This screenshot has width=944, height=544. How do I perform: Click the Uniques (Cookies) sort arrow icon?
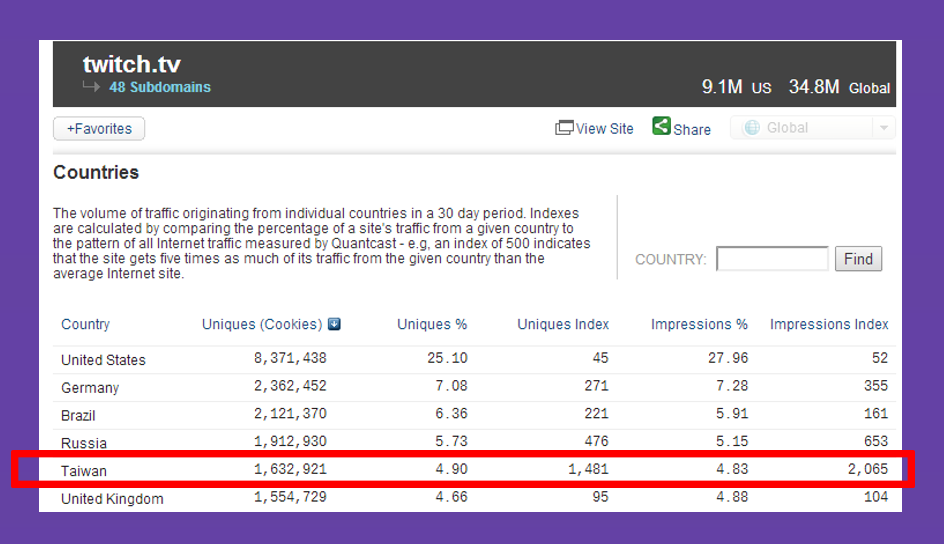click(334, 324)
